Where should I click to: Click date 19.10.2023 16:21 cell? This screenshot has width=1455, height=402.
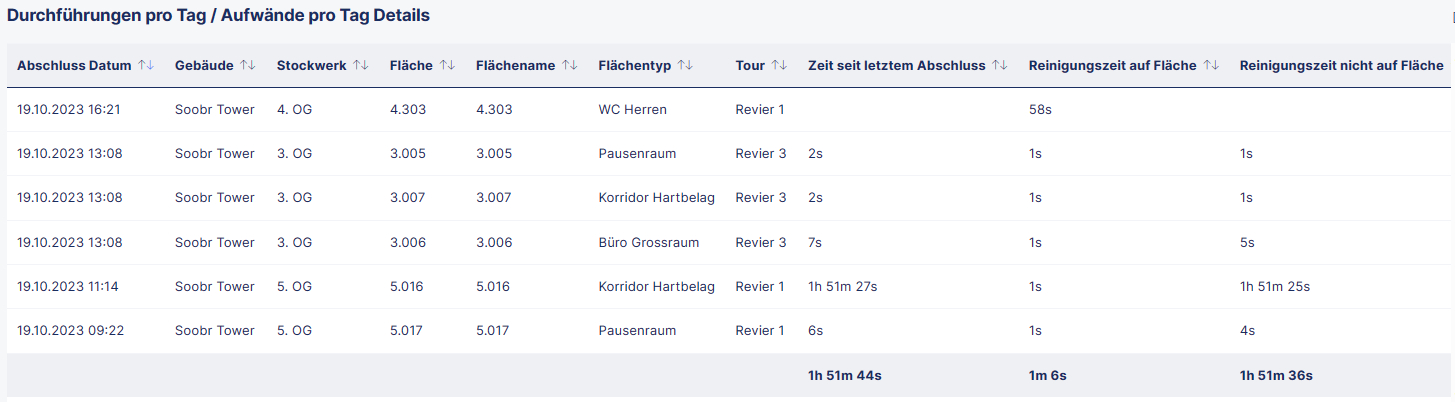tap(69, 110)
